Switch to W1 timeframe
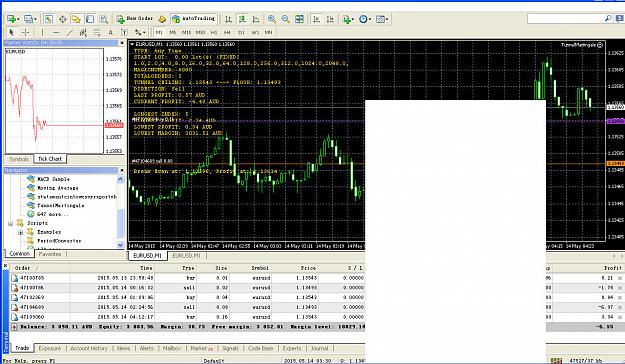Viewport: 625px width, 364px height. (255, 32)
